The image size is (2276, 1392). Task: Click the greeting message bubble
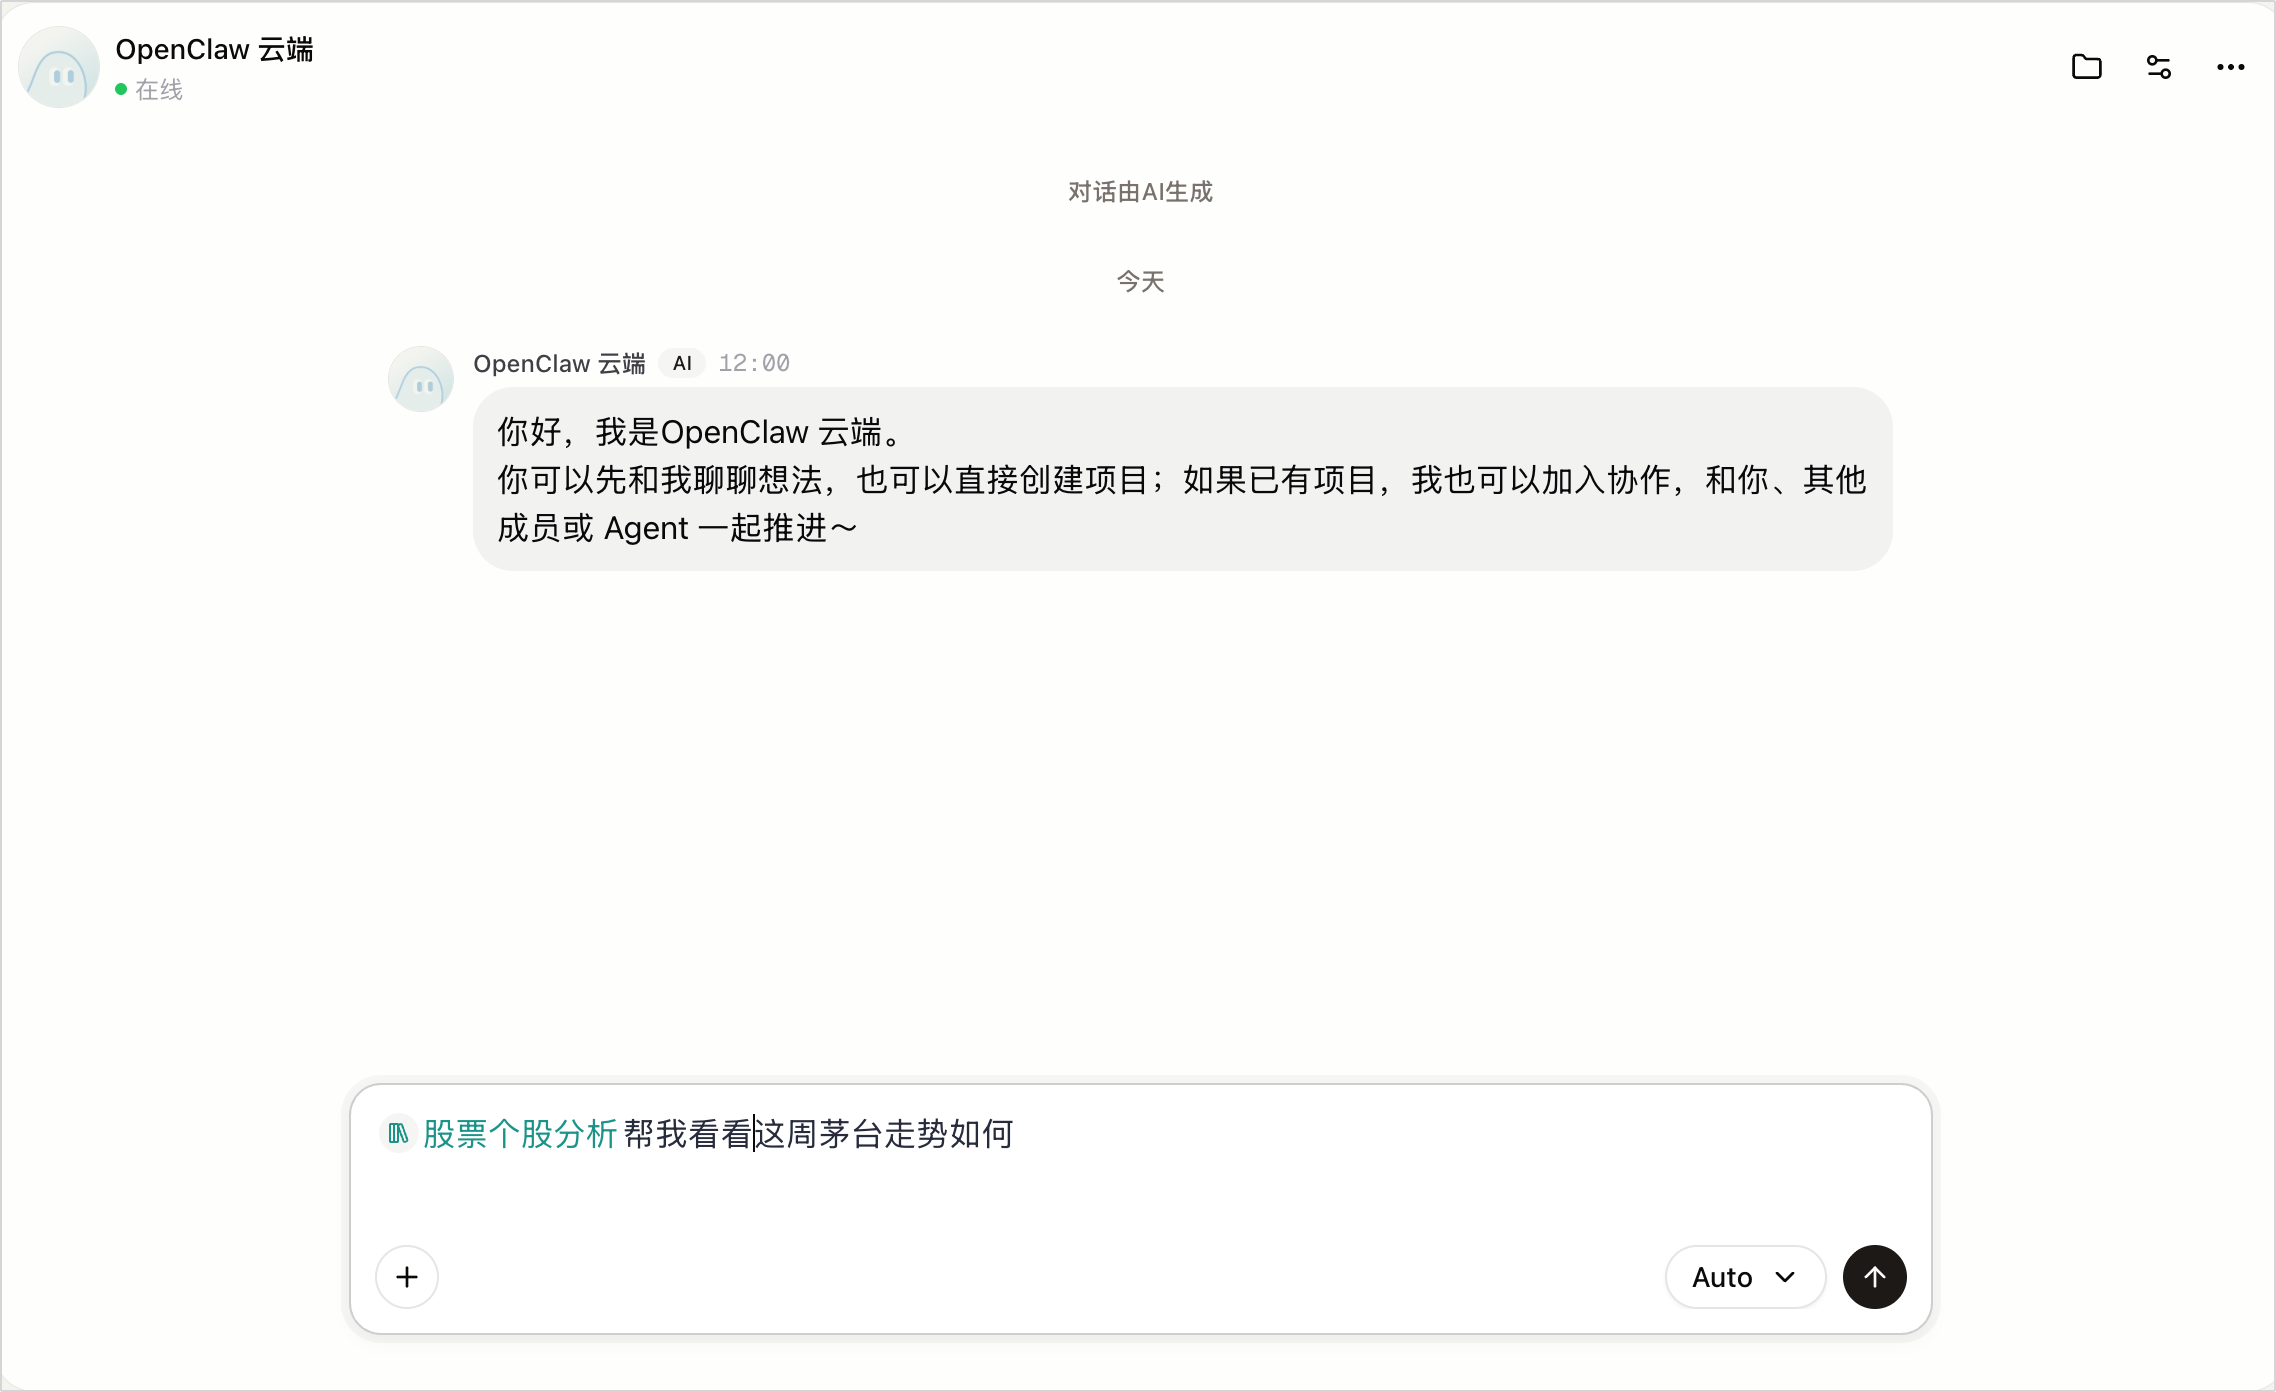1182,479
